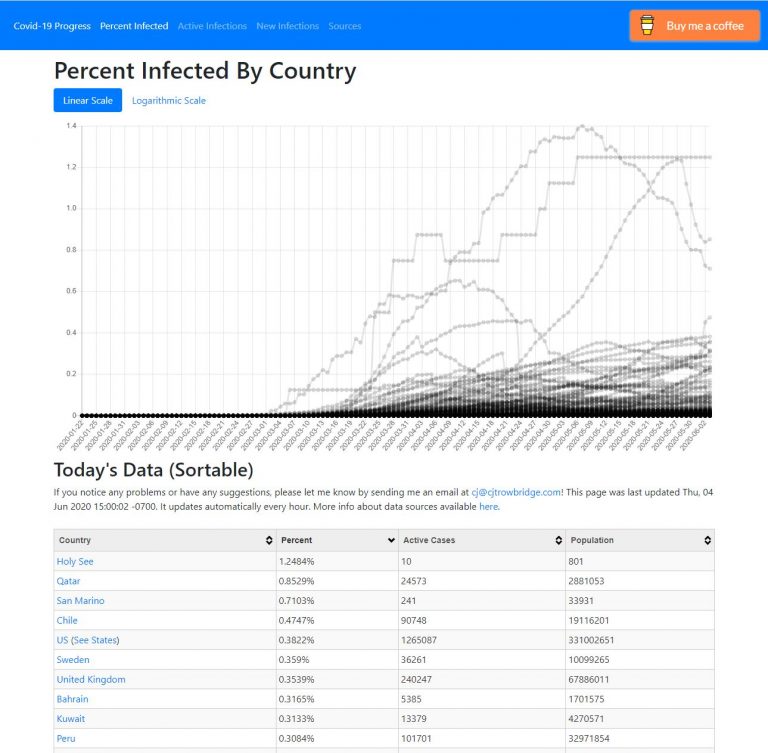Switch chart to Linear Scale
Image resolution: width=768 pixels, height=753 pixels.
pos(88,100)
